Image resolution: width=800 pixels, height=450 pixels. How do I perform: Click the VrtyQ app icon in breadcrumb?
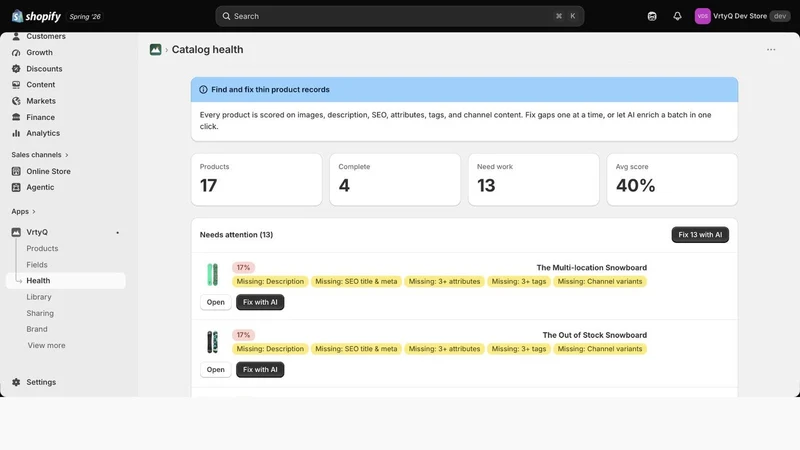156,49
